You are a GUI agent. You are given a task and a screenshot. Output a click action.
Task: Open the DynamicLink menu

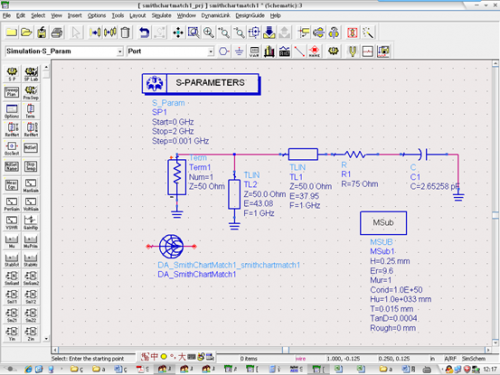(216, 15)
